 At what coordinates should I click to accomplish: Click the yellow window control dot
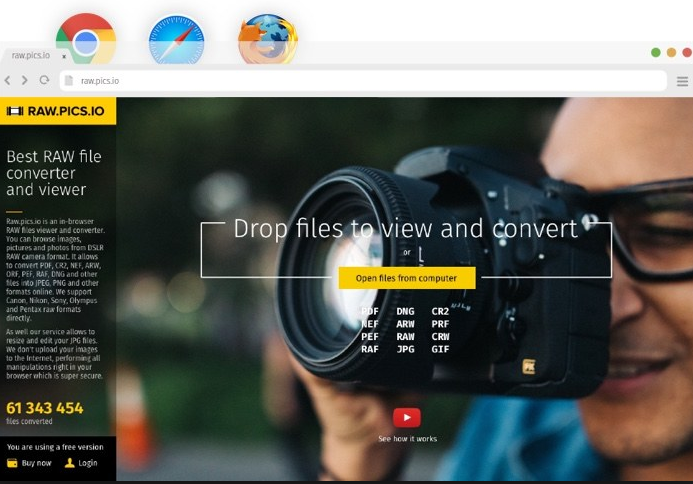[x=671, y=53]
